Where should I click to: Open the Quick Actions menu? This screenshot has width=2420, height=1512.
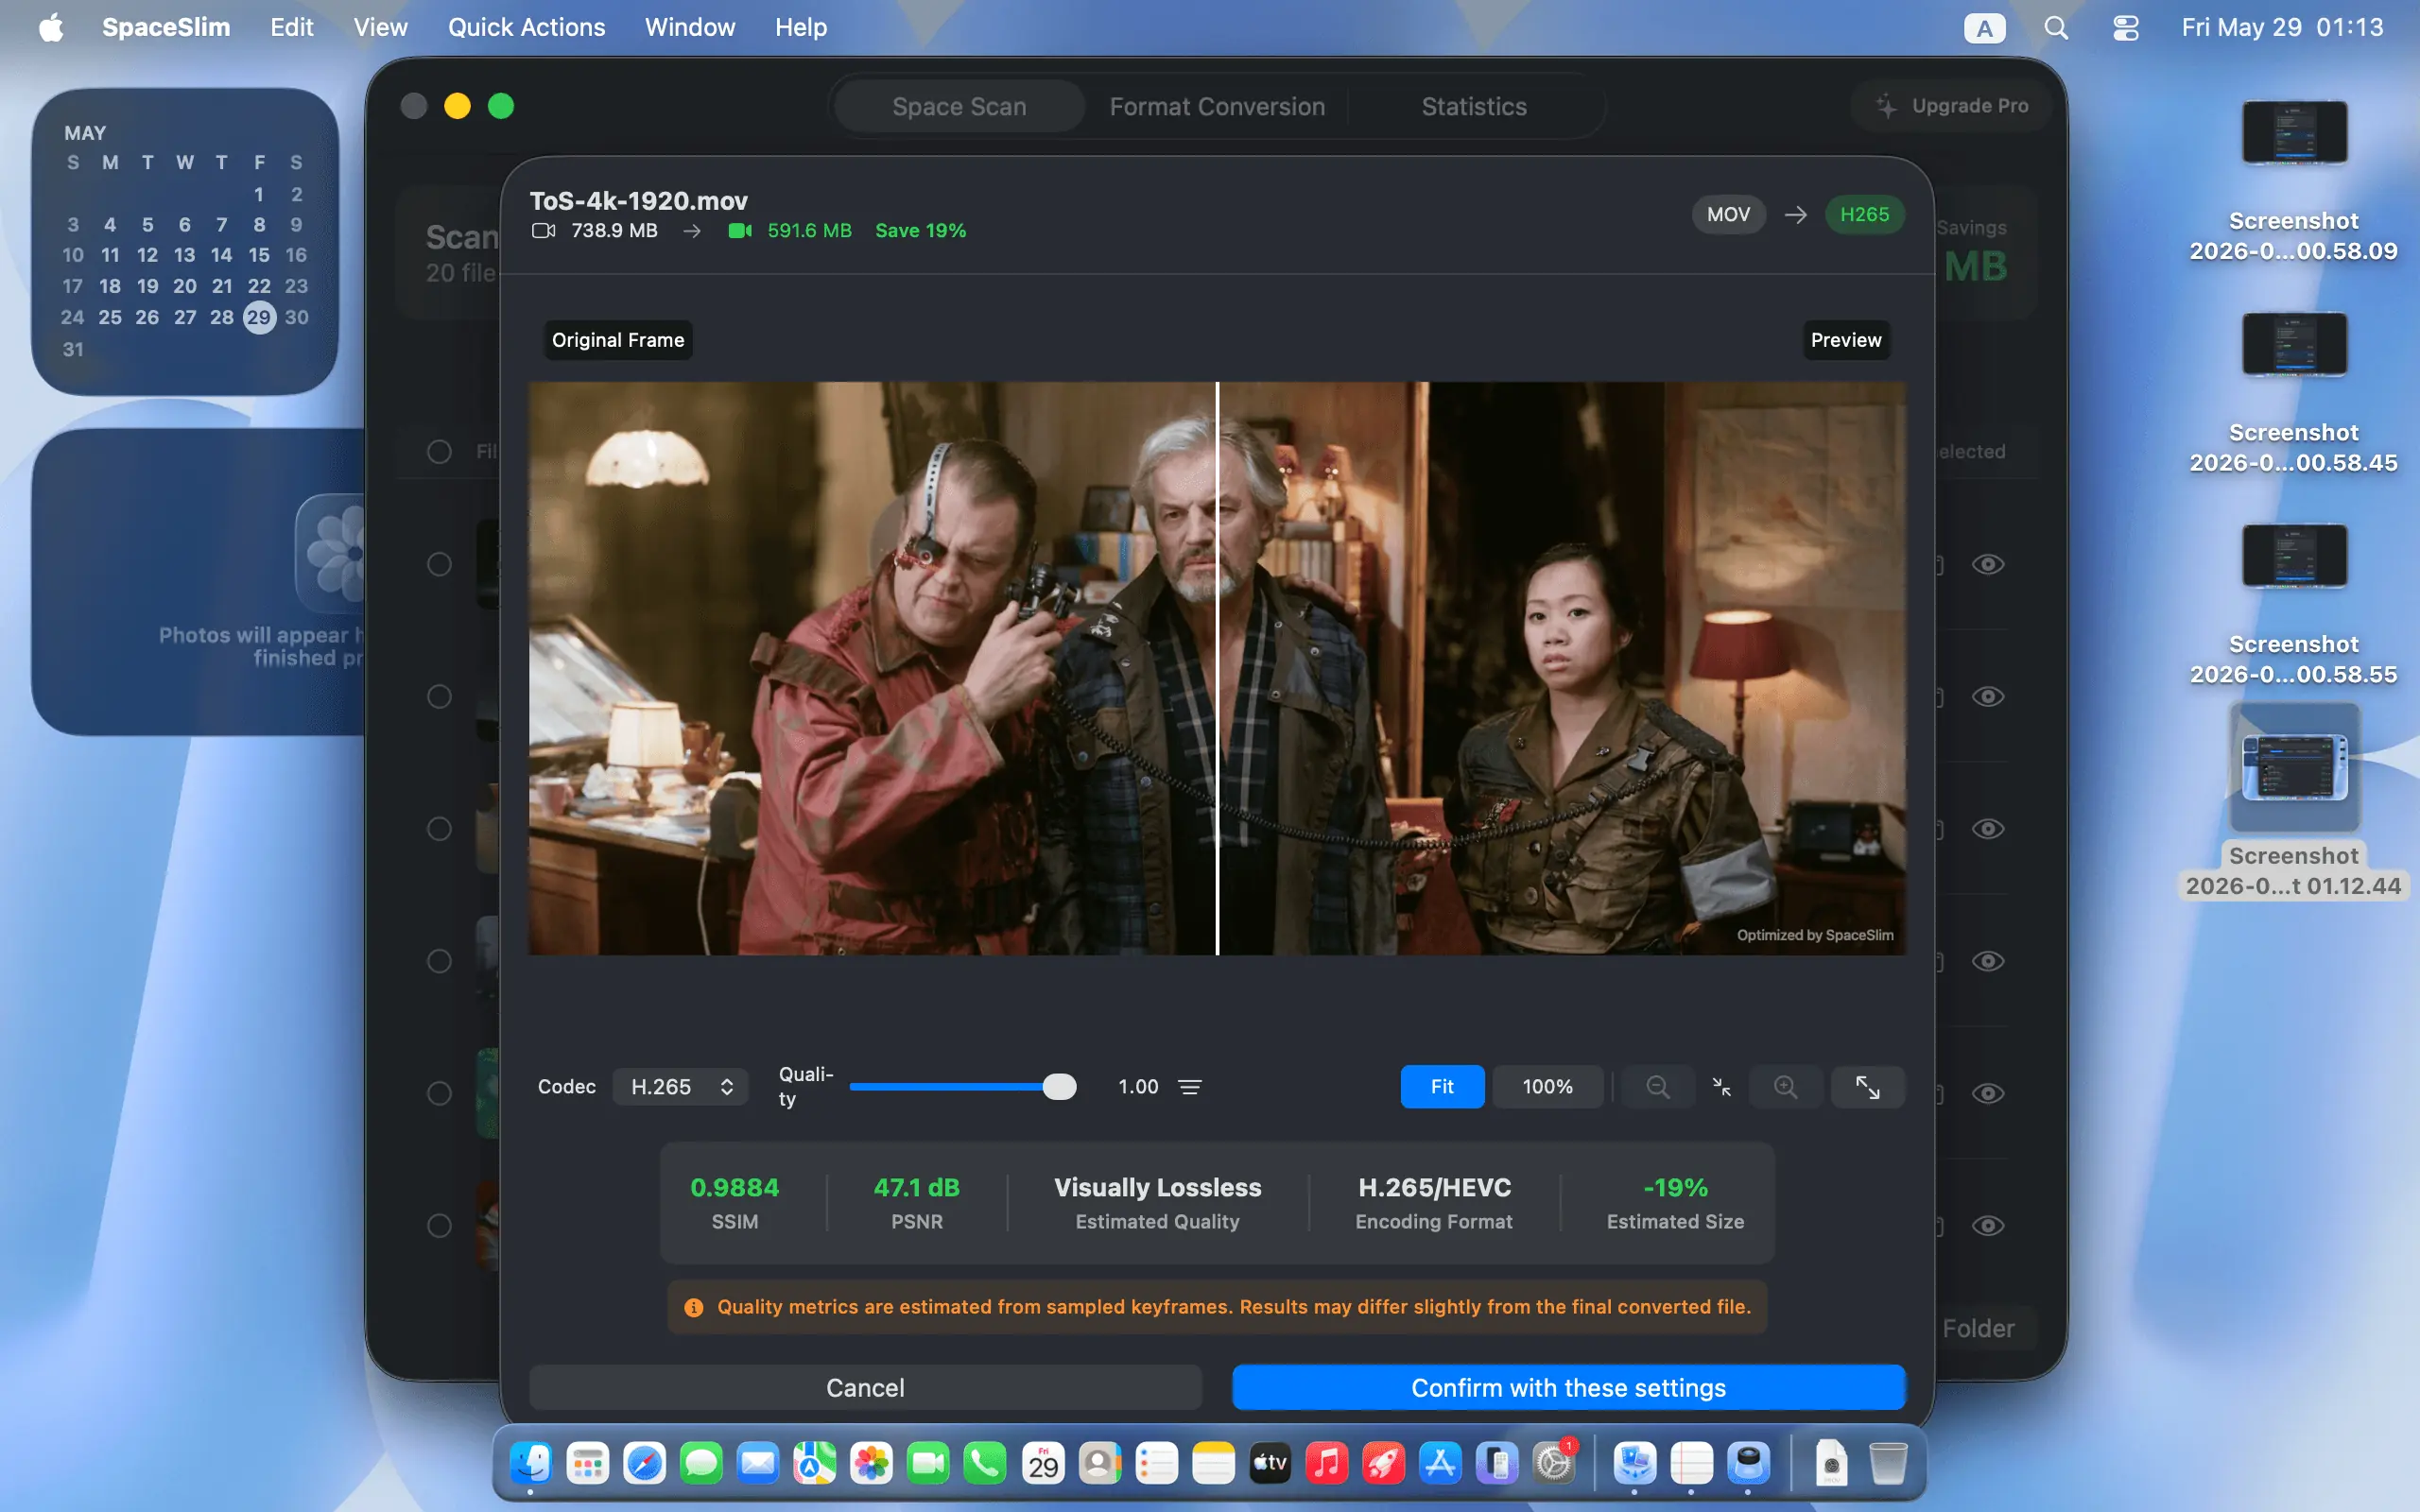pyautogui.click(x=526, y=27)
